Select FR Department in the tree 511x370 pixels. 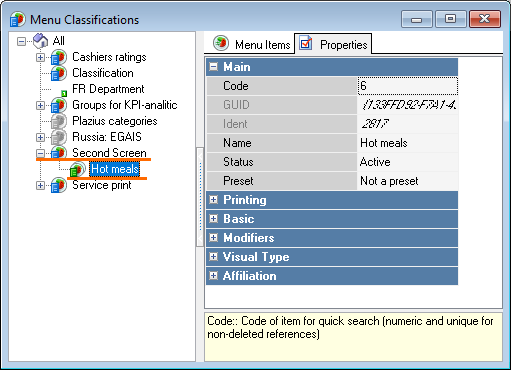click(x=108, y=89)
